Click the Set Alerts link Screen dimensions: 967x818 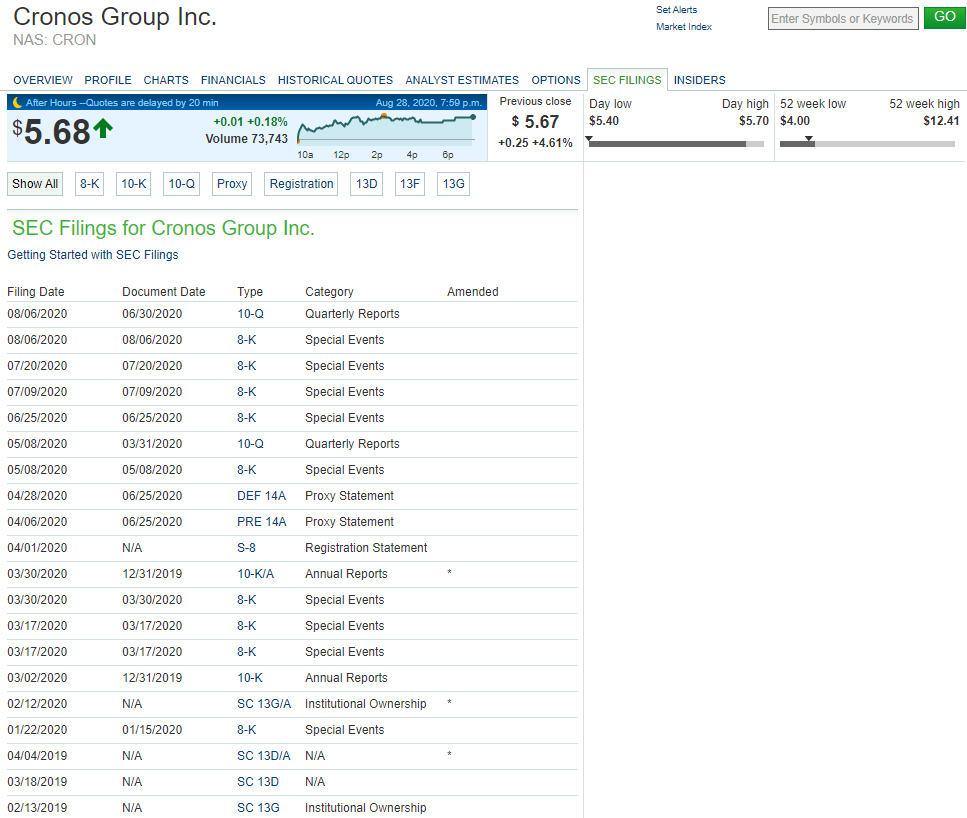[677, 10]
